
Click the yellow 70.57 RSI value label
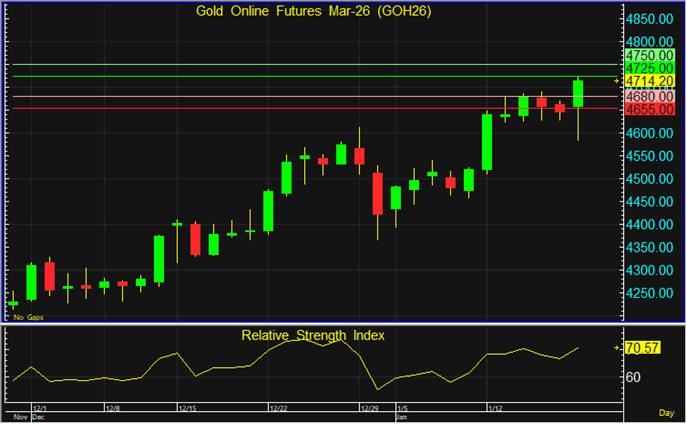(645, 348)
